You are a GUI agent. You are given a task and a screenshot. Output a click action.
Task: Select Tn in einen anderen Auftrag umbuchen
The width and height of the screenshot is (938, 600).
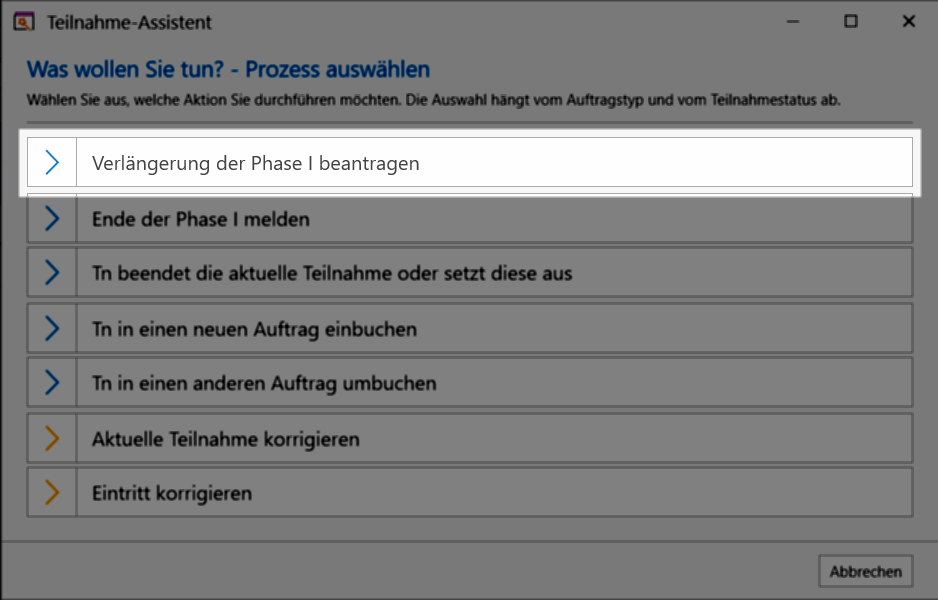point(263,383)
